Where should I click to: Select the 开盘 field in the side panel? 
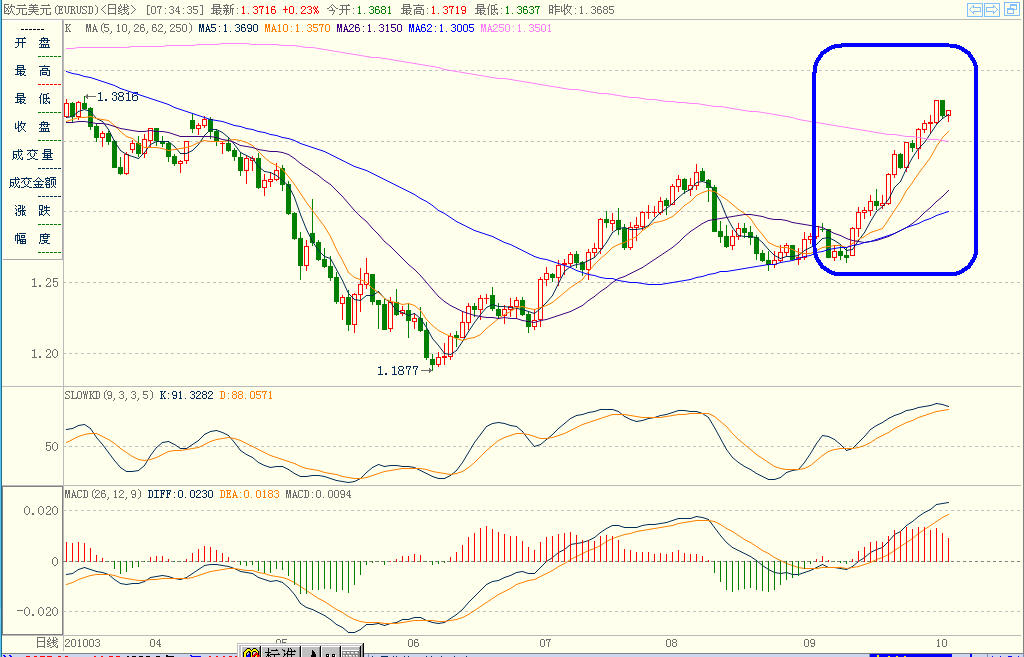33,43
